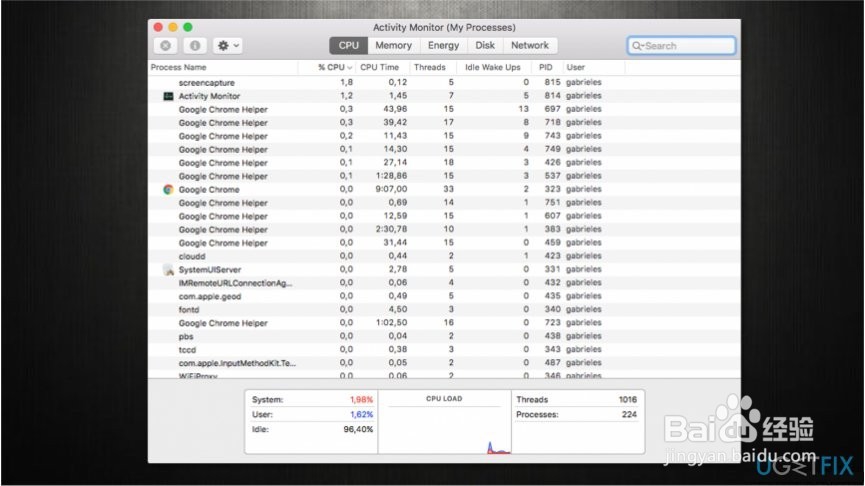Select the Activity Monitor process icon

[168, 96]
